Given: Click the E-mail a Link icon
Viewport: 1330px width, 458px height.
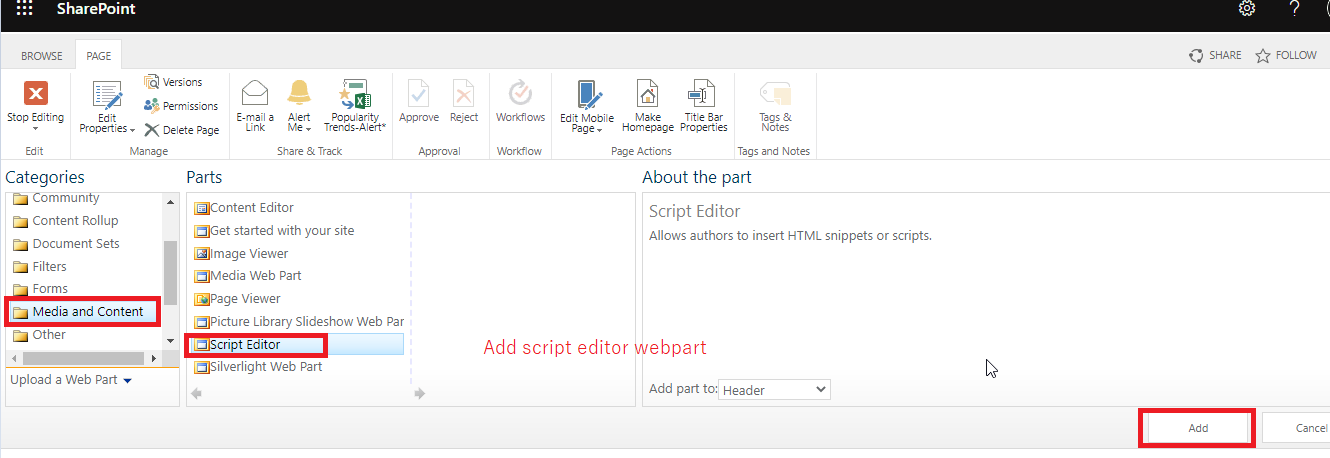Looking at the screenshot, I should tap(255, 94).
